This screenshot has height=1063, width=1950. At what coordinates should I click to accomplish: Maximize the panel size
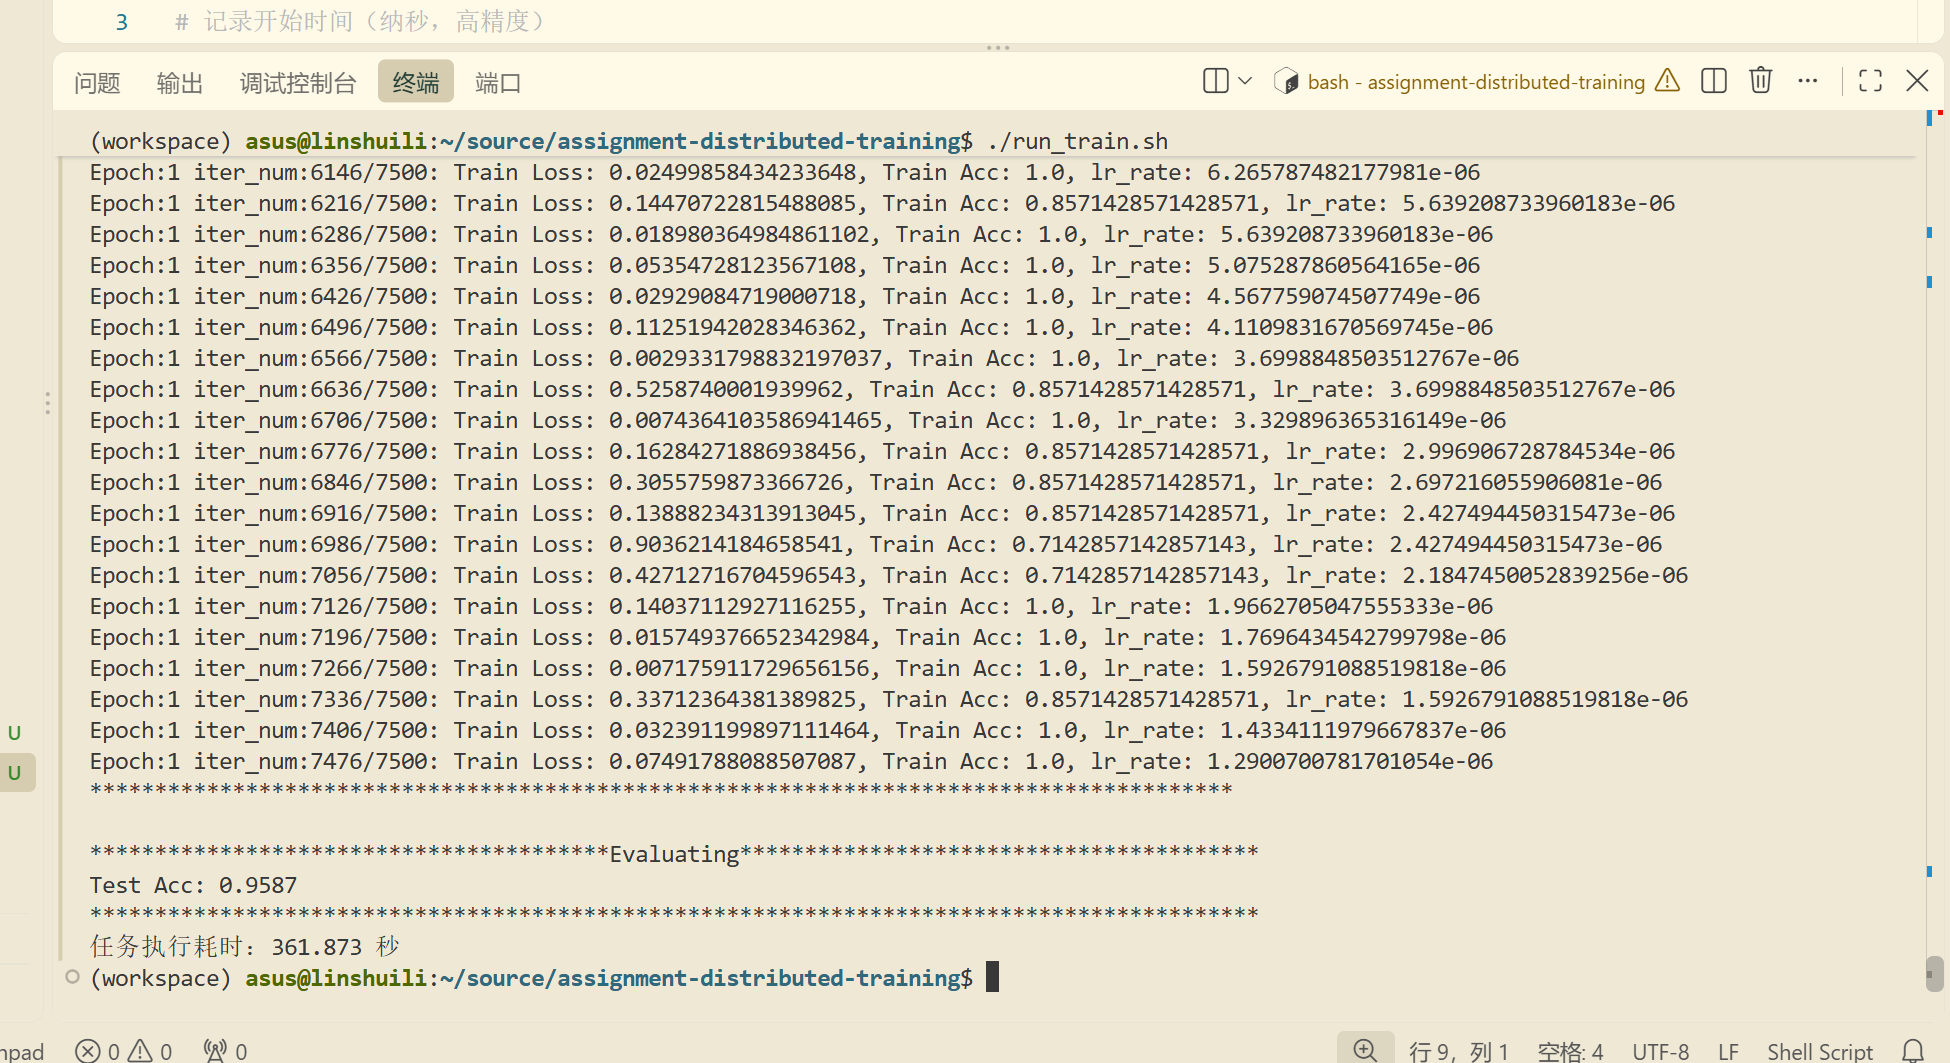[x=1871, y=81]
